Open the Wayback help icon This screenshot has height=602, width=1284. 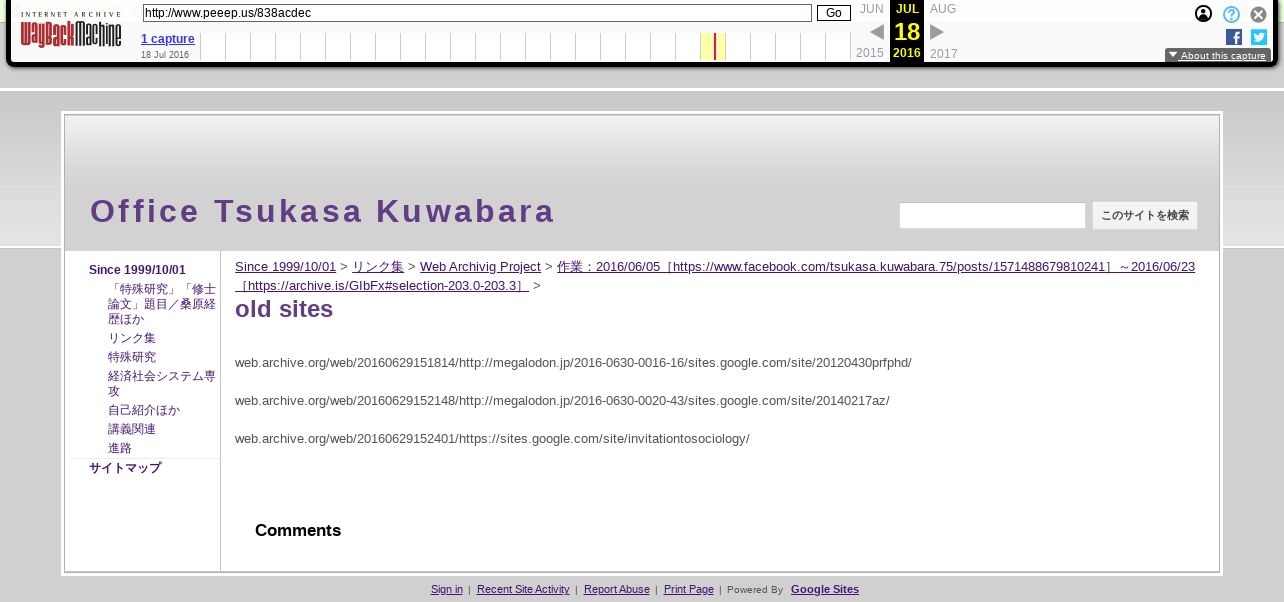coord(1231,14)
